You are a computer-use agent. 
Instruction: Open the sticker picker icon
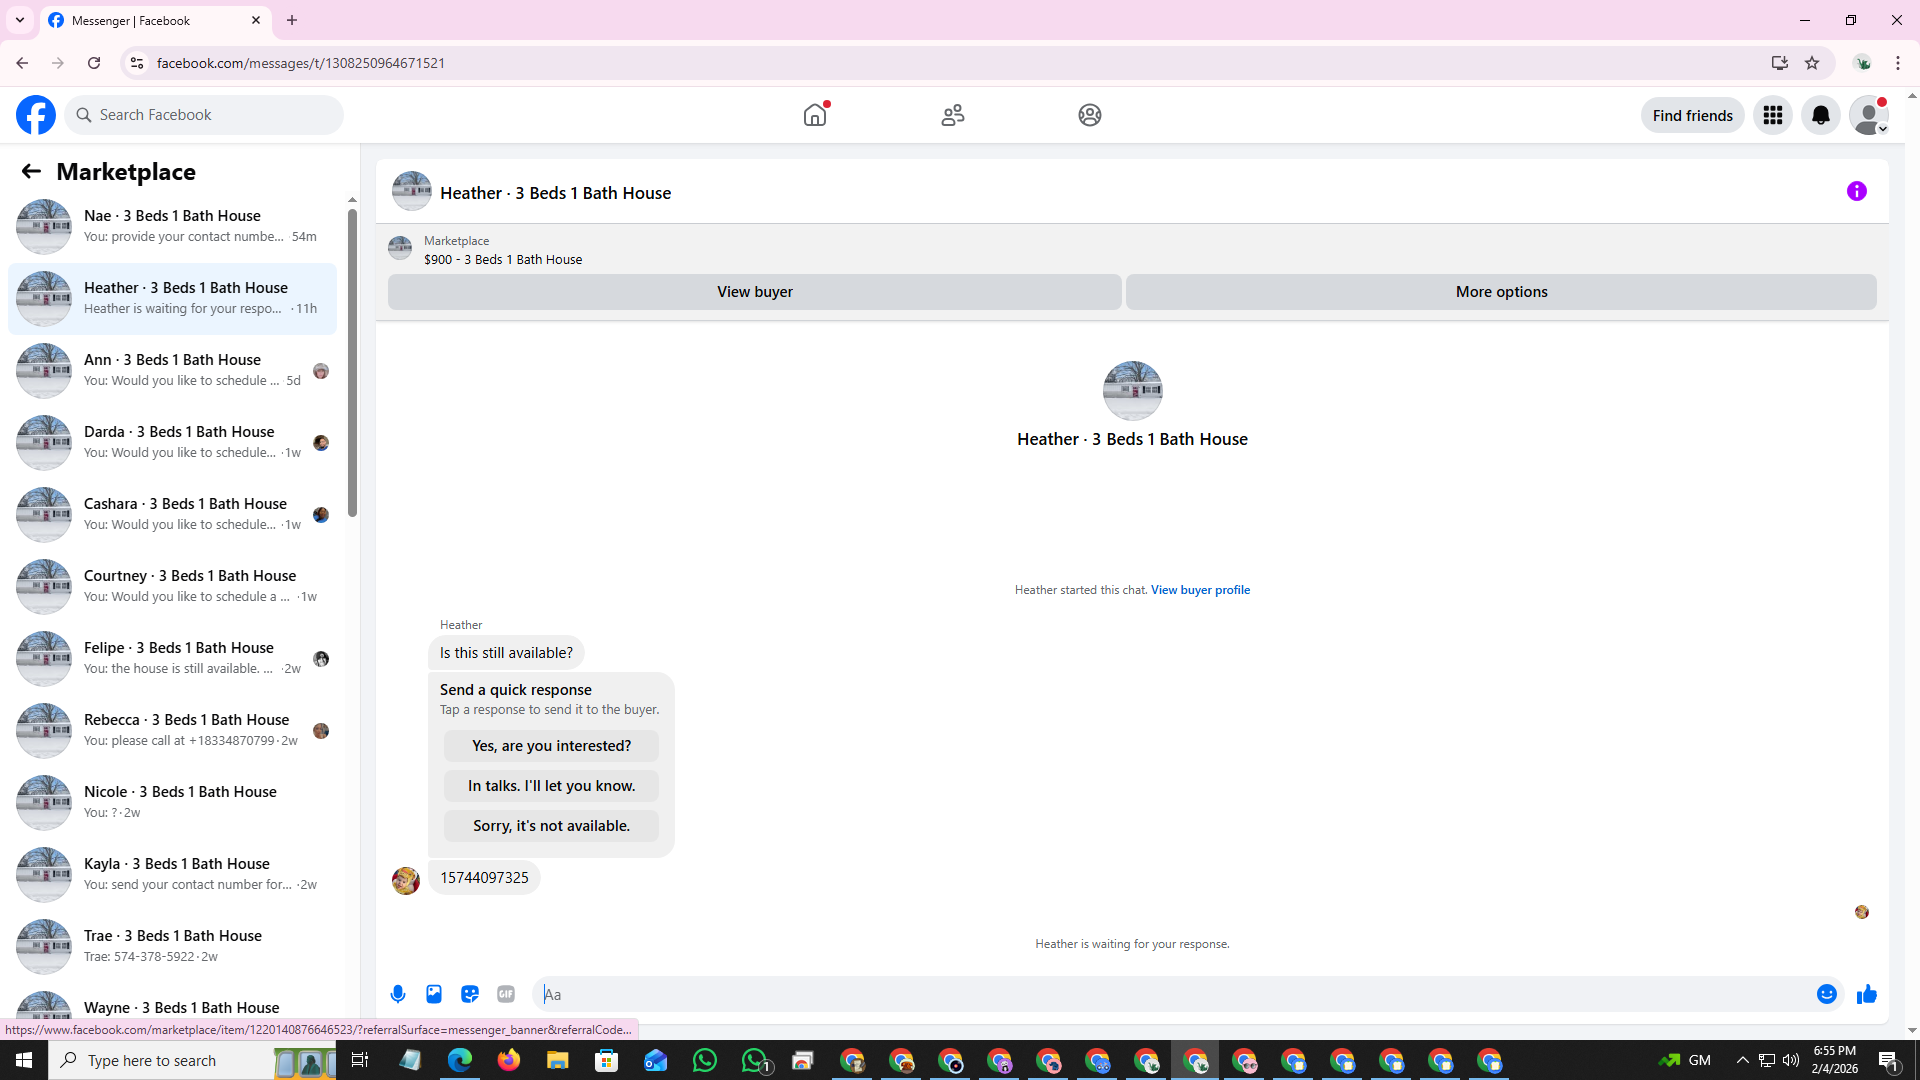click(470, 994)
